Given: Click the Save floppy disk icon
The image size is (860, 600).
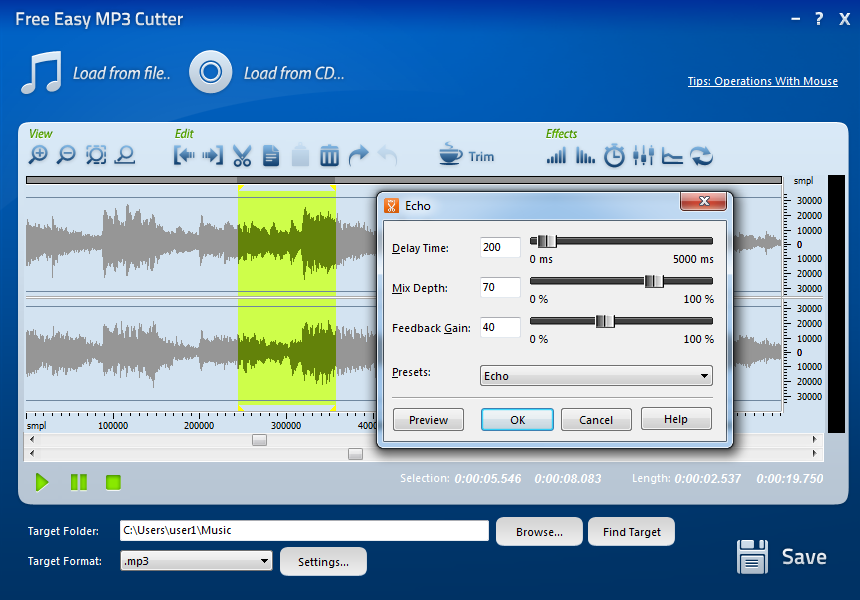Looking at the screenshot, I should click(752, 557).
